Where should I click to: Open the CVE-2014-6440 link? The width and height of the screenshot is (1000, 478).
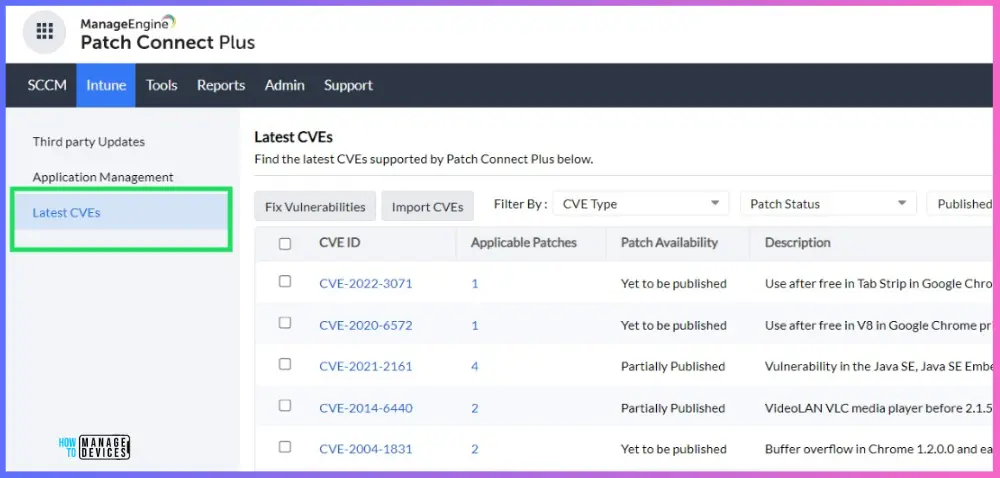(x=365, y=408)
